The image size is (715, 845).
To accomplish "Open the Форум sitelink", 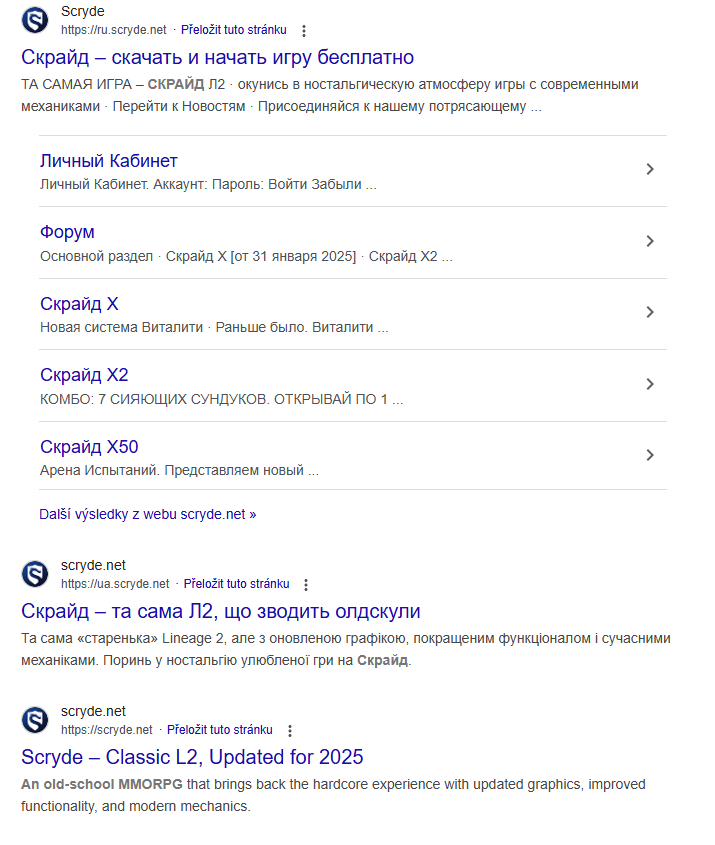I will pos(68,231).
